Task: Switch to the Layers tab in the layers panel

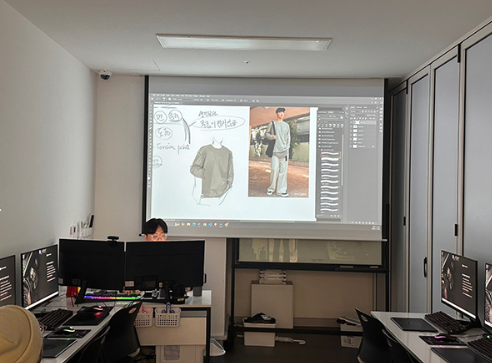Action: tap(352, 107)
